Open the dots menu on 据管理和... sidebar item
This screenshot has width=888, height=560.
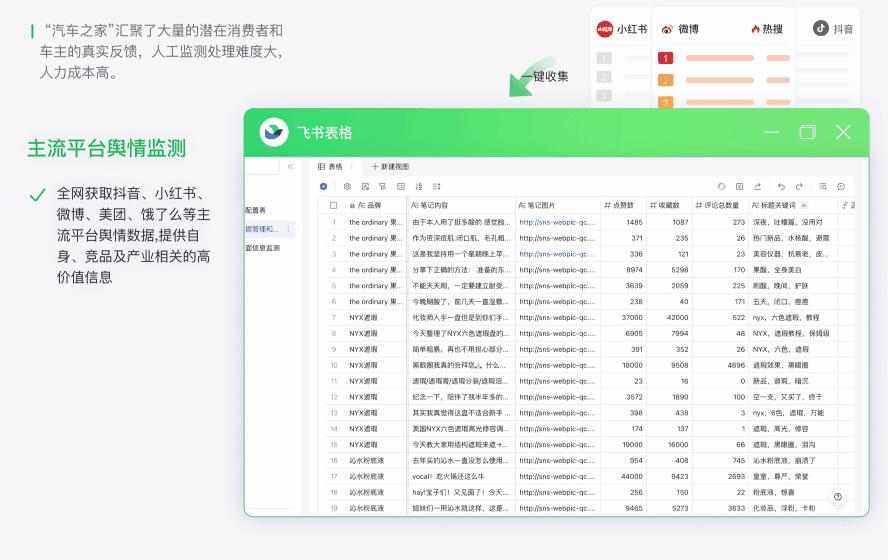tap(288, 229)
